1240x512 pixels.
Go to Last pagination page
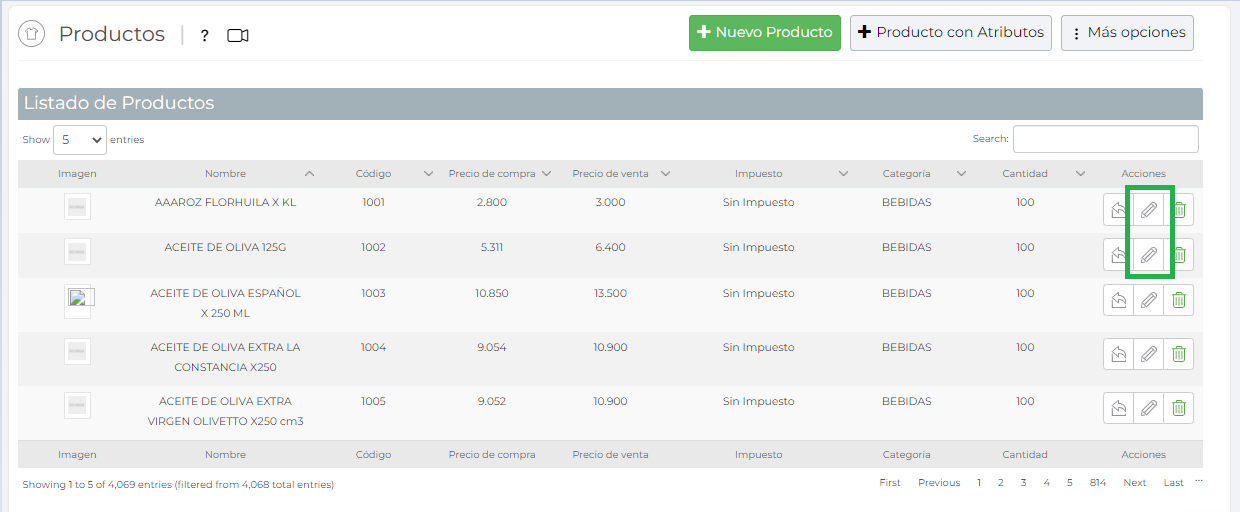coord(1173,483)
